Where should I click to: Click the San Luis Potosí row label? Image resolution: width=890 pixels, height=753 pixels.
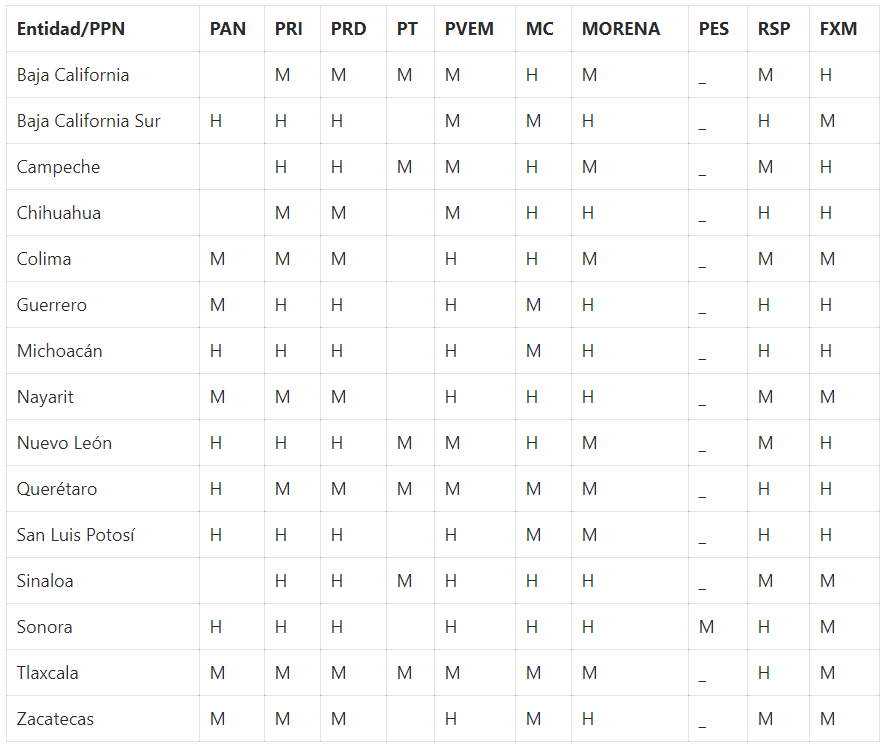pyautogui.click(x=76, y=535)
